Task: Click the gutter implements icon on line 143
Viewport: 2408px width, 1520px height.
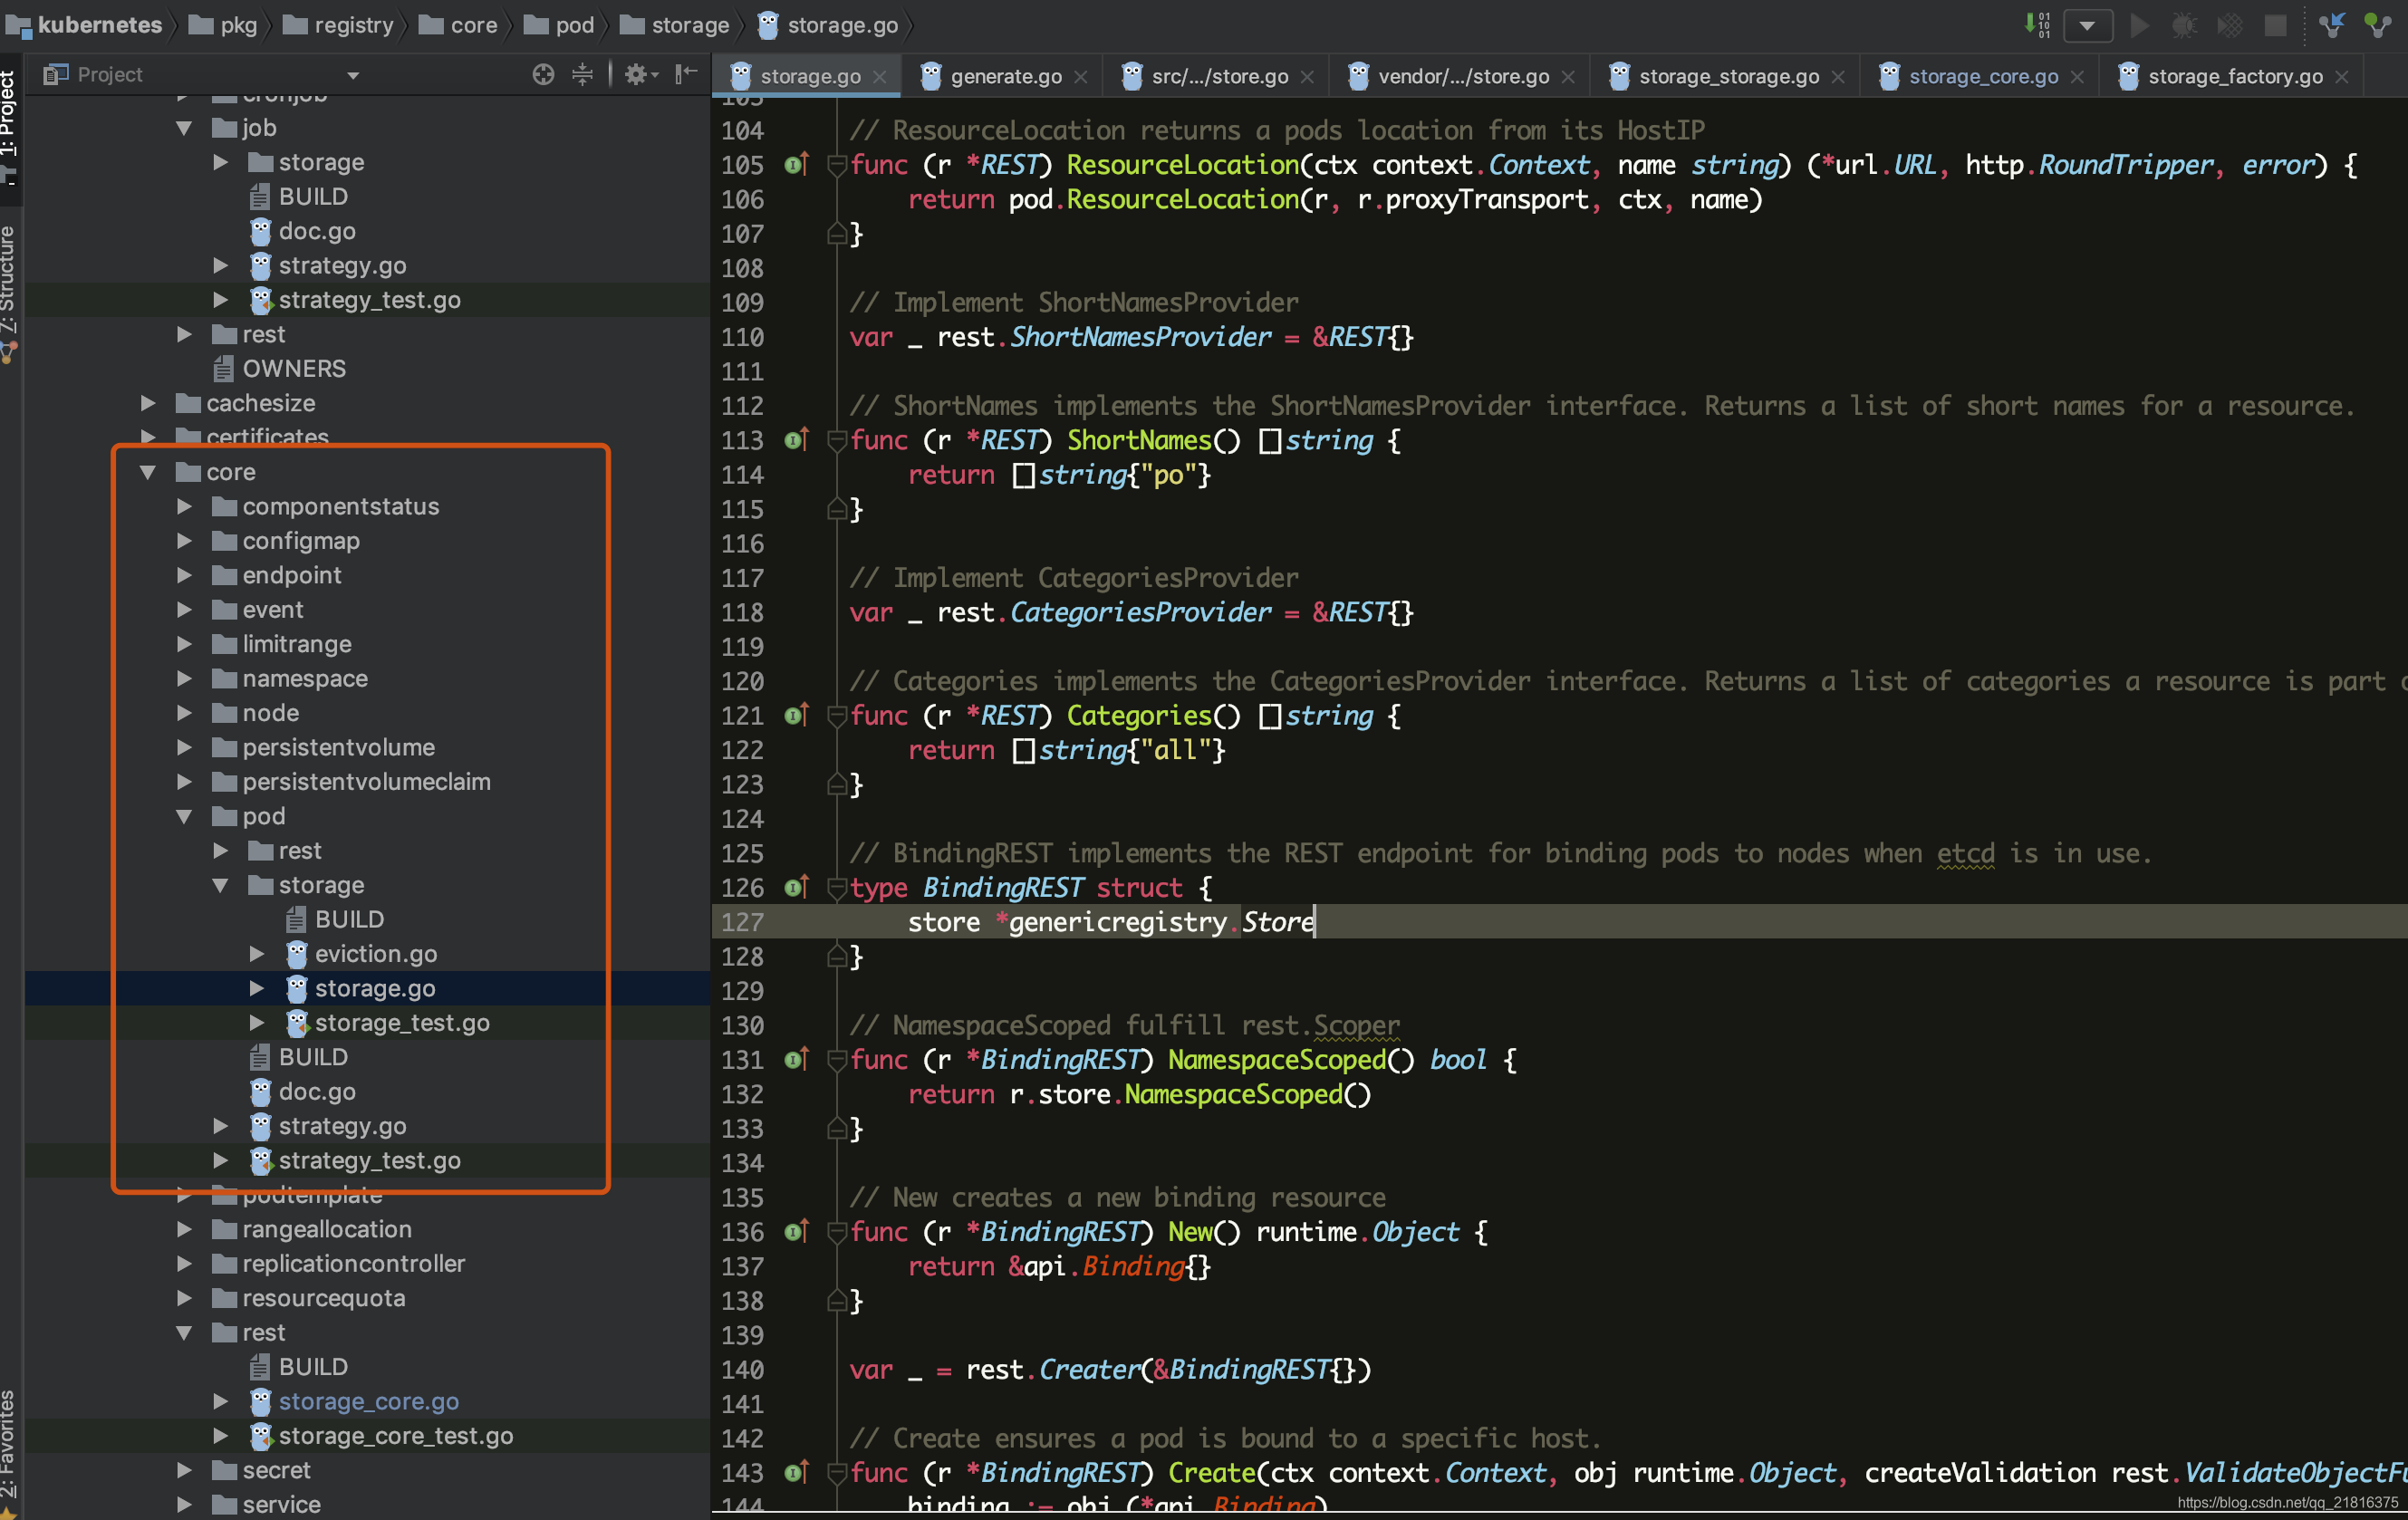Action: 796,1472
